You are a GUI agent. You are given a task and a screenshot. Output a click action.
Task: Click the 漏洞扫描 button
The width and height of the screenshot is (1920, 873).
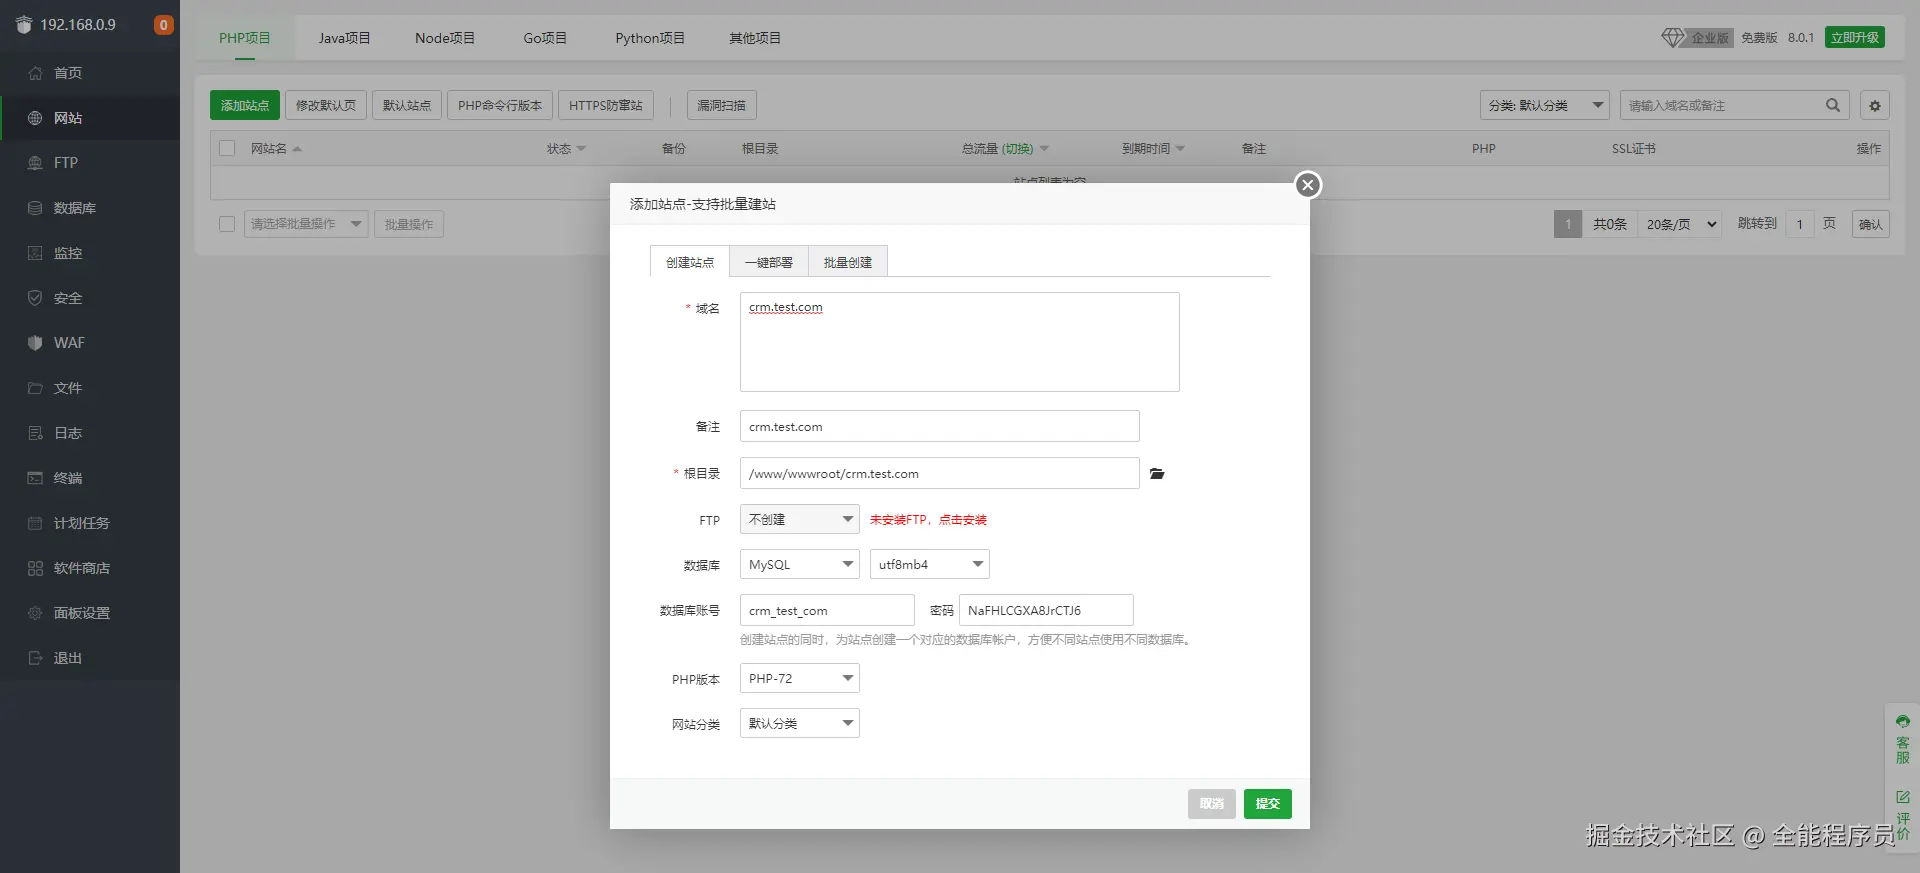pos(722,105)
